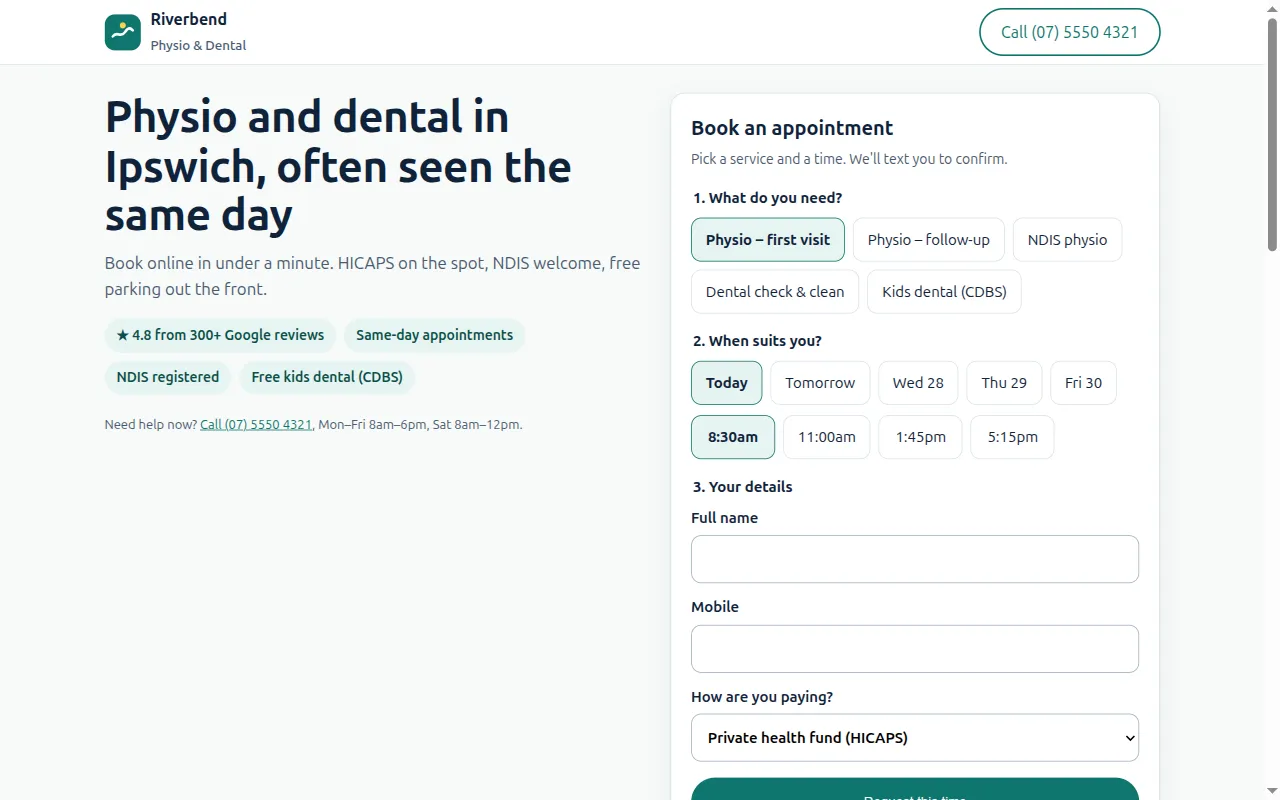The width and height of the screenshot is (1280, 800).
Task: Click the '2. When suits you?' label
Action: [x=757, y=341]
